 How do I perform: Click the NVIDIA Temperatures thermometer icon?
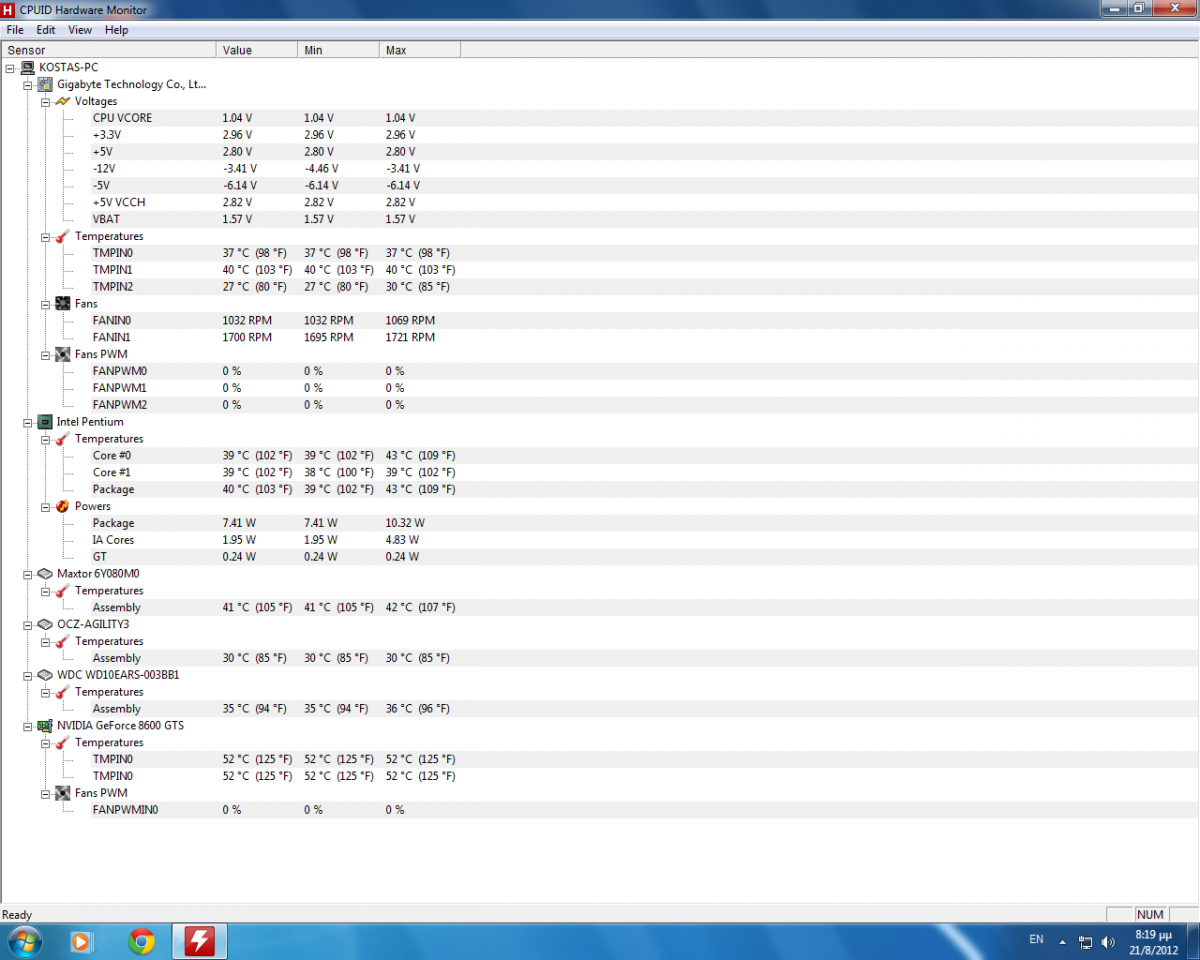(x=62, y=743)
